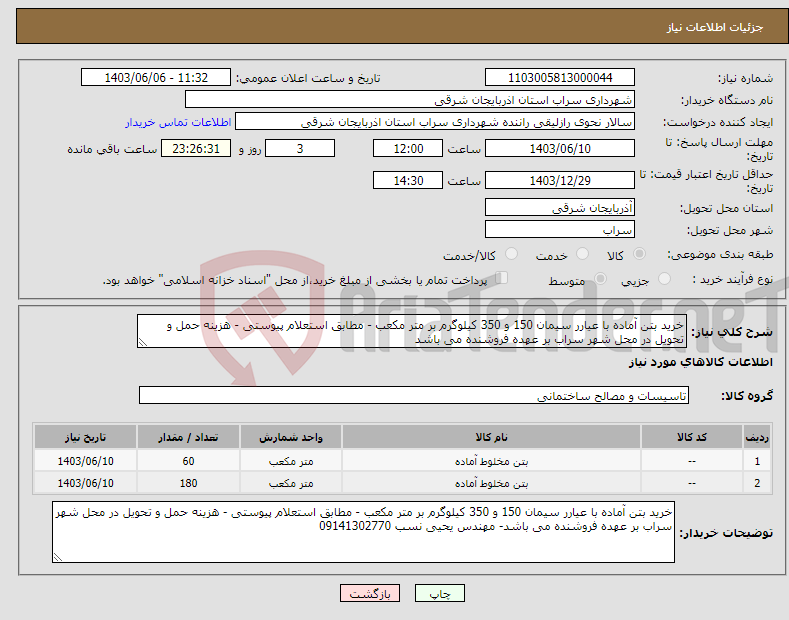
Task: Click متر مکعب unit in row 1
Action: [x=291, y=461]
